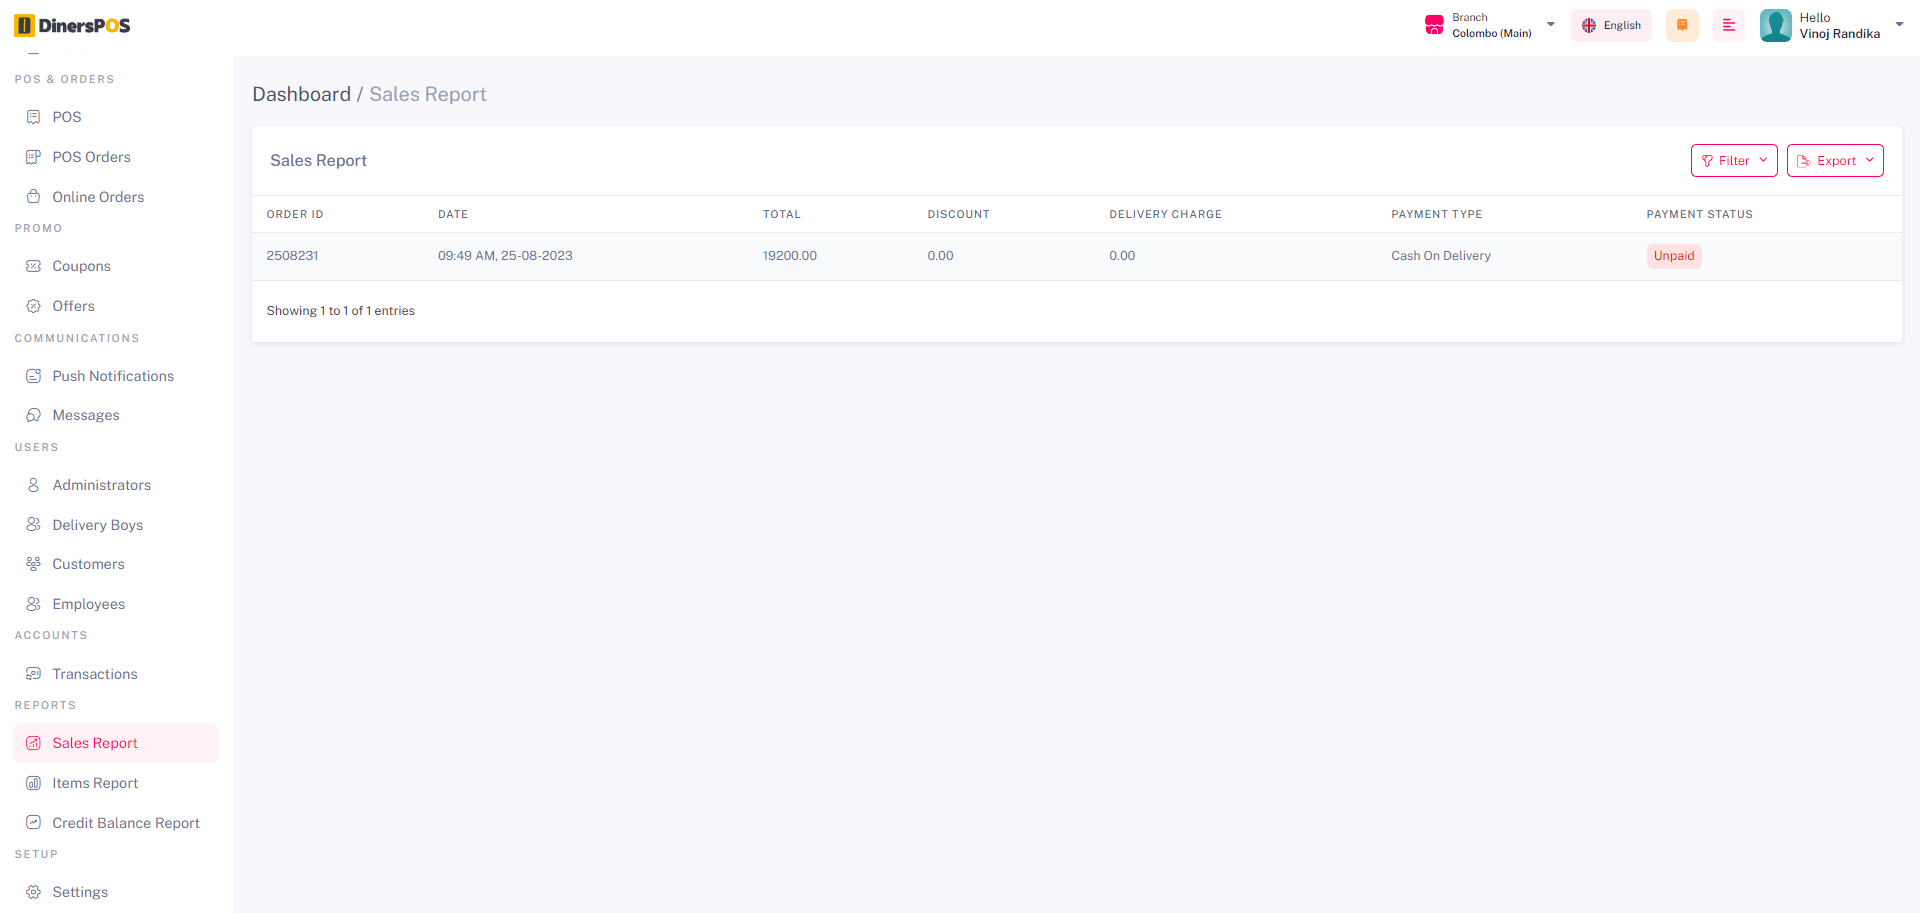
Task: Go to POS Orders in sidebar
Action: (x=91, y=157)
